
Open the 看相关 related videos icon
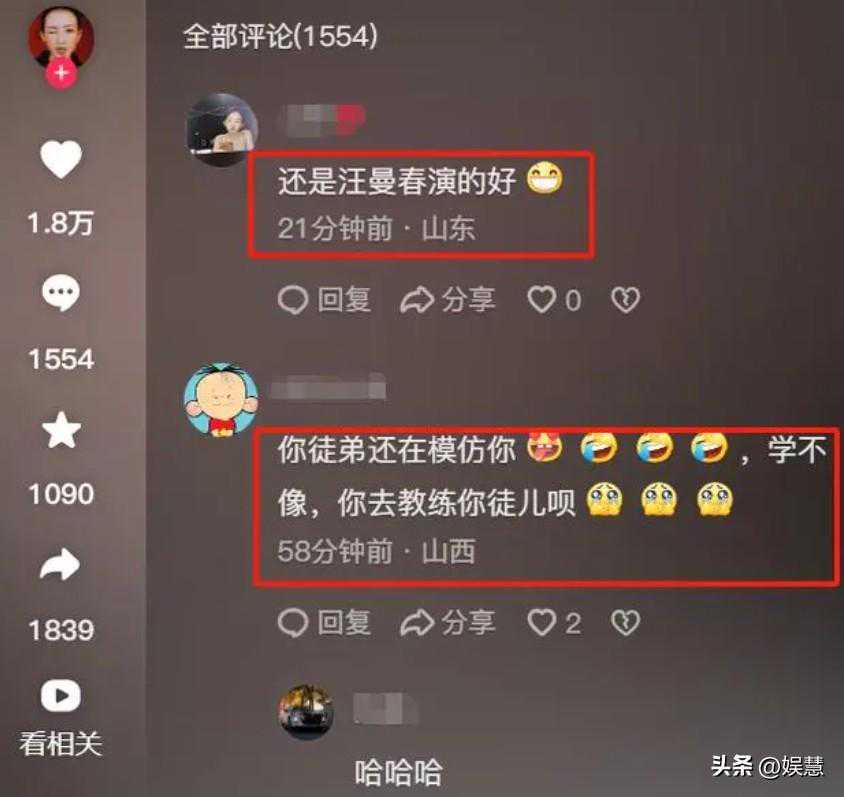click(x=61, y=696)
